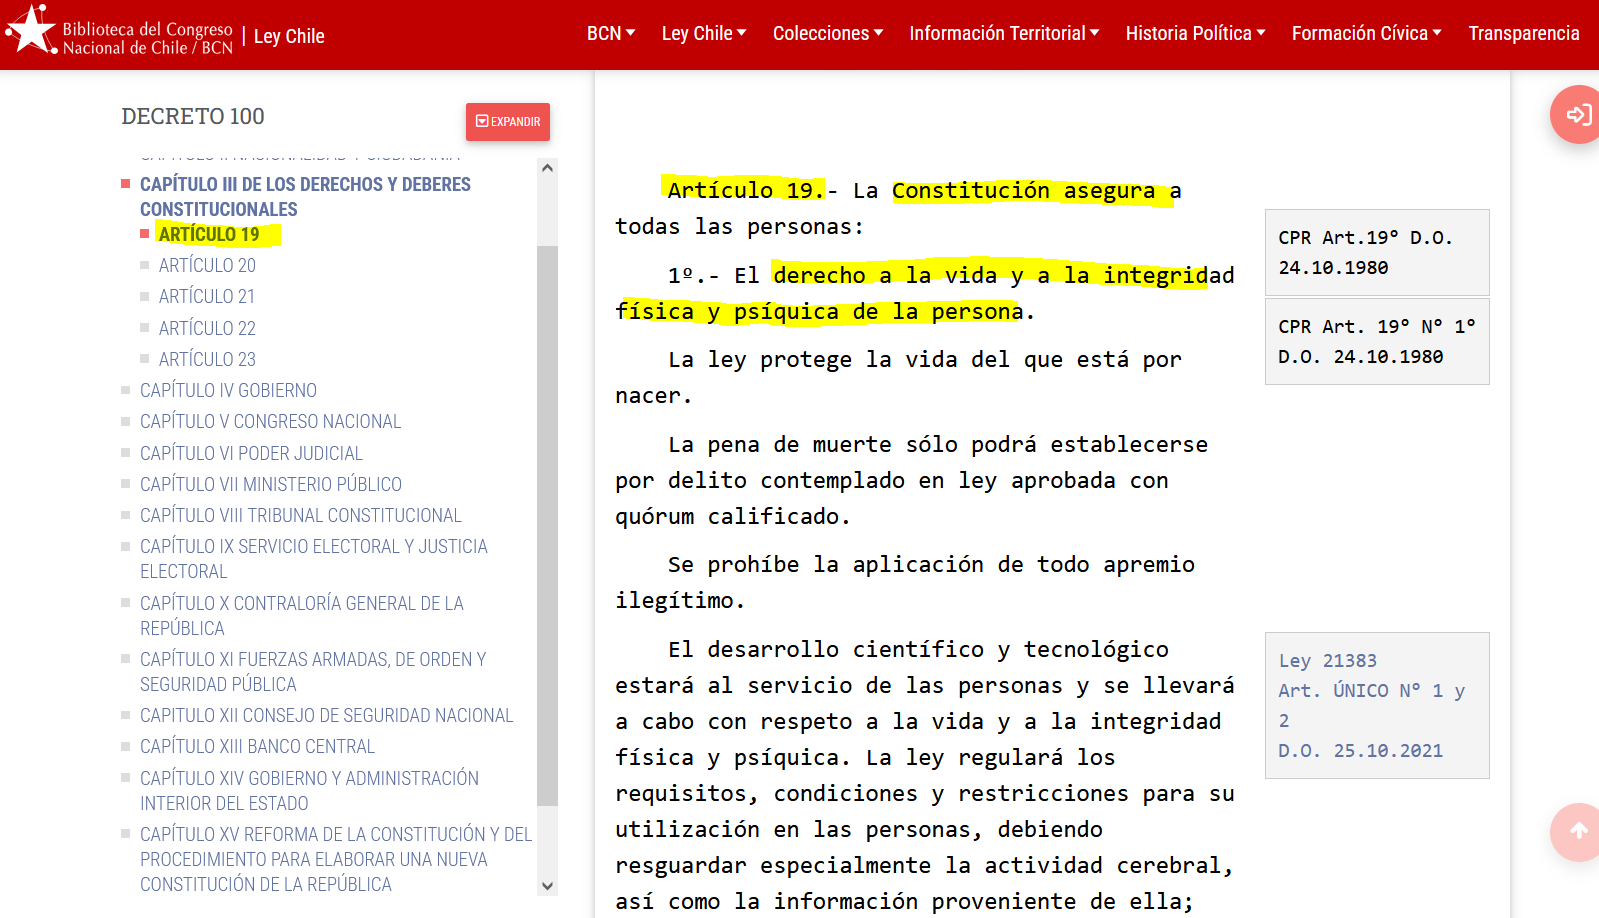Click the highlighted 'Constitución asegura' text
This screenshot has width=1599, height=918.
coord(1023,190)
